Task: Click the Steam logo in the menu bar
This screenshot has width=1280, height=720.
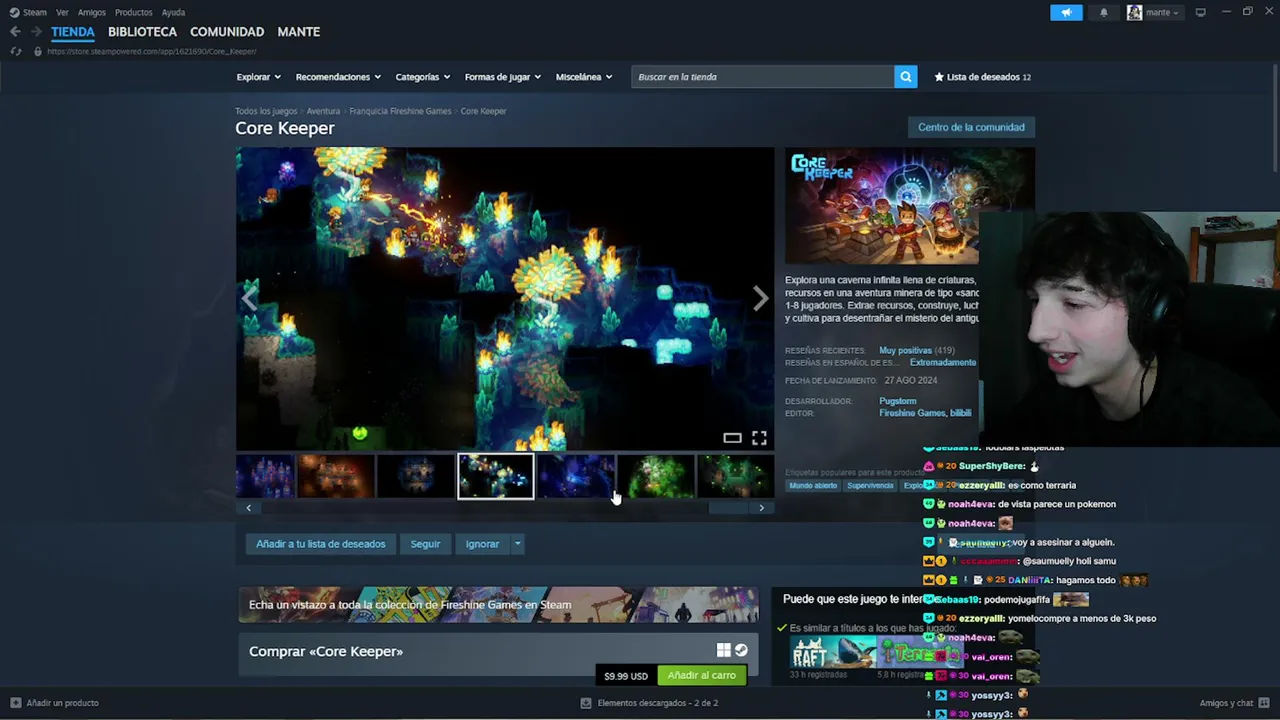Action: pyautogui.click(x=14, y=12)
